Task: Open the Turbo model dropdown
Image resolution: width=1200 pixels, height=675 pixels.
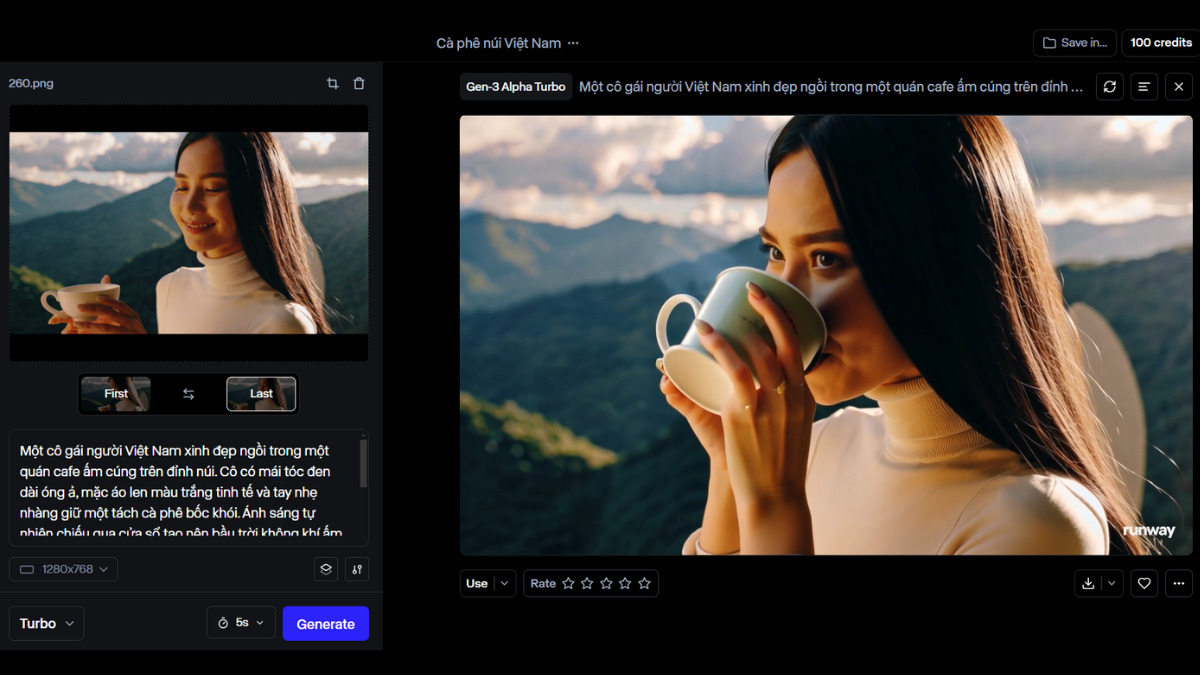Action: click(x=46, y=623)
